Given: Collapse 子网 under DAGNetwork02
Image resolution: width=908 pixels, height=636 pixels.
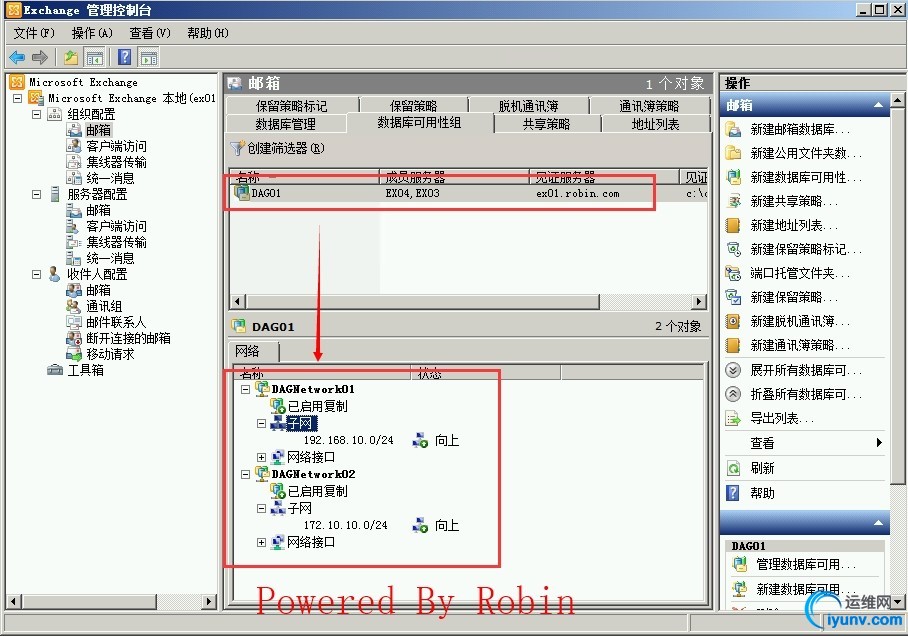Looking at the screenshot, I should (262, 509).
